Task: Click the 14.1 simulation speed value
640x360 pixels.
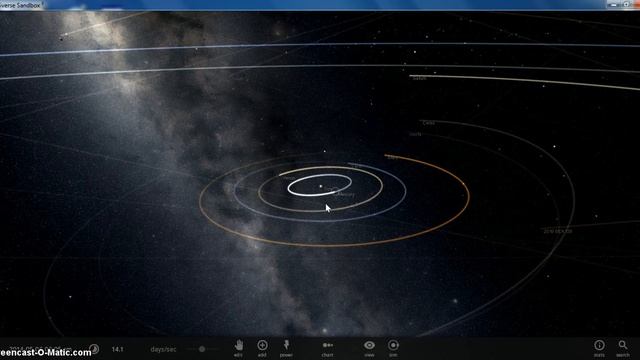Action: tap(118, 349)
